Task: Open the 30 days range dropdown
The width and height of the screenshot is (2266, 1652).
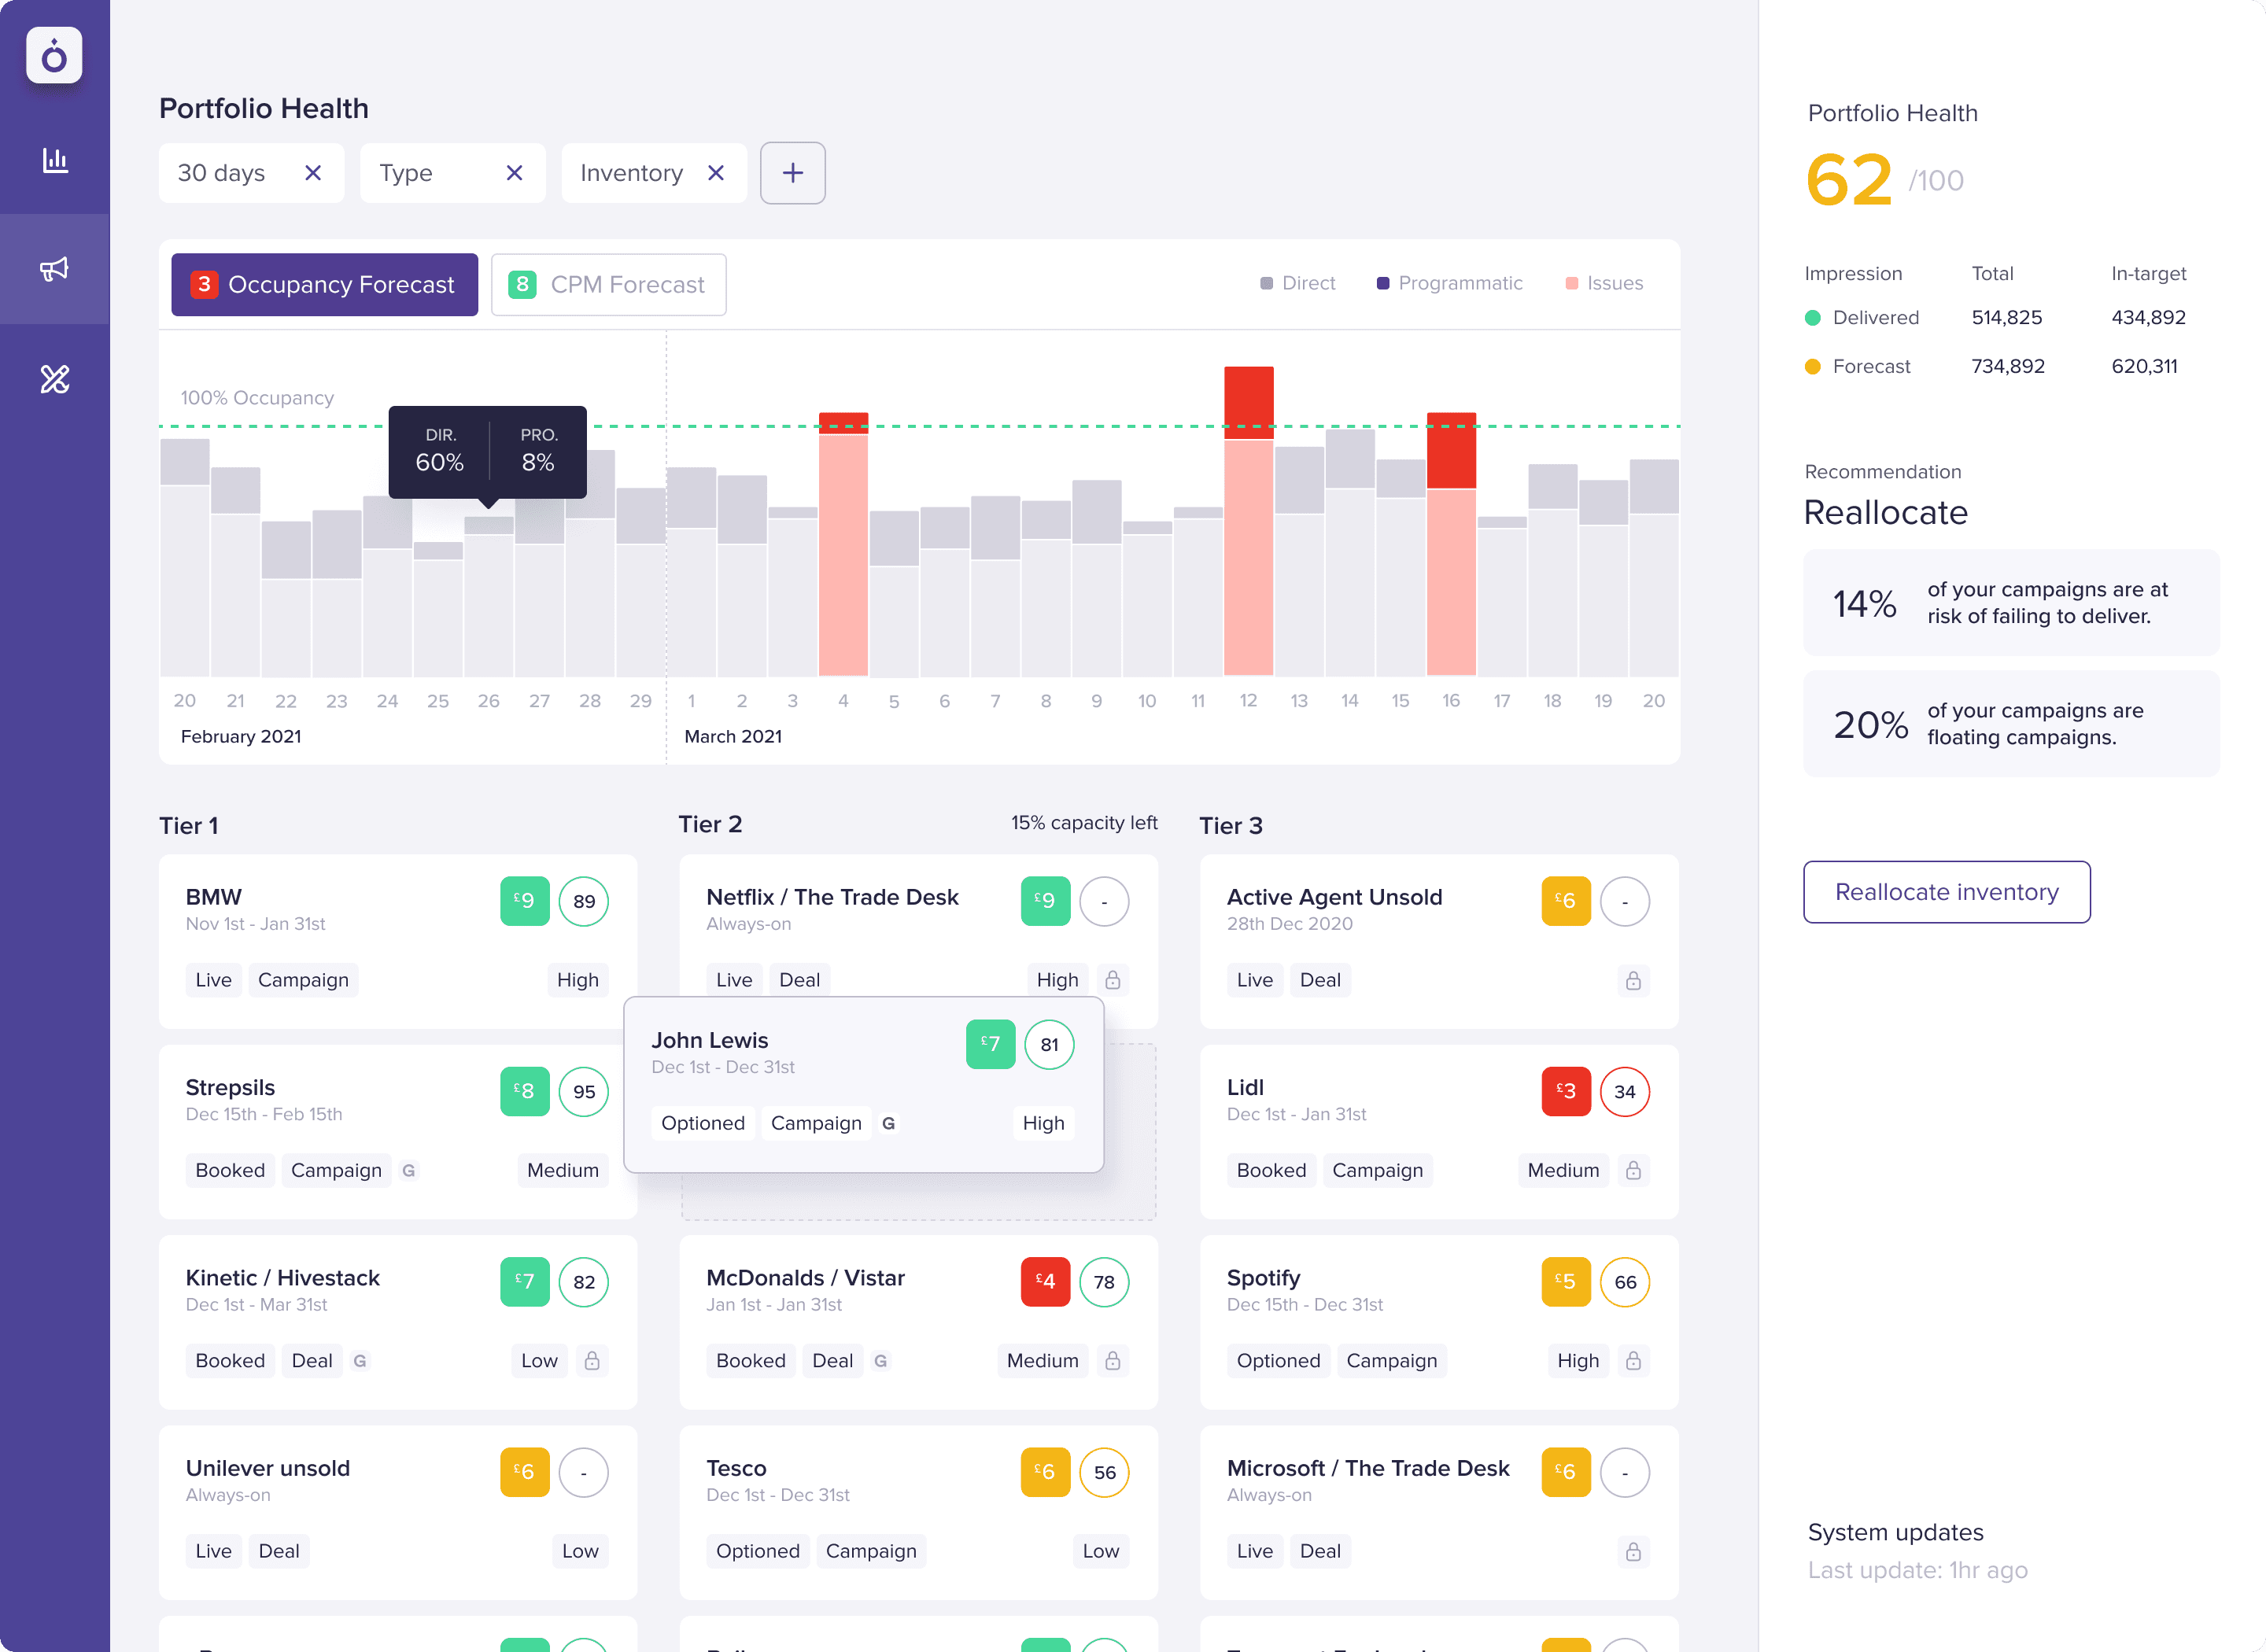Action: (222, 173)
